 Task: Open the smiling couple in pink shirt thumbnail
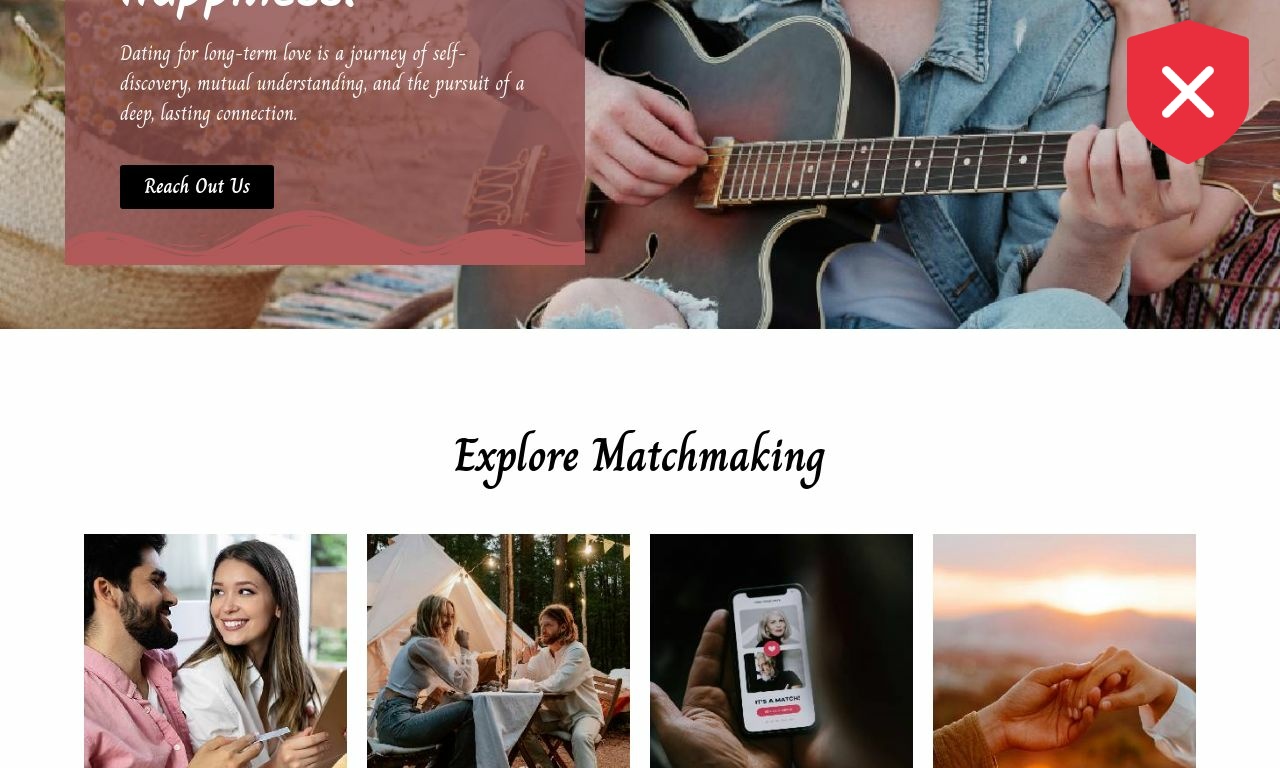click(215, 651)
